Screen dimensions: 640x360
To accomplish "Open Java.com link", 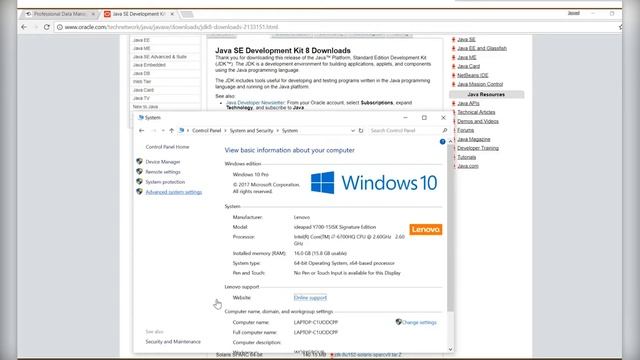I will click(x=468, y=166).
